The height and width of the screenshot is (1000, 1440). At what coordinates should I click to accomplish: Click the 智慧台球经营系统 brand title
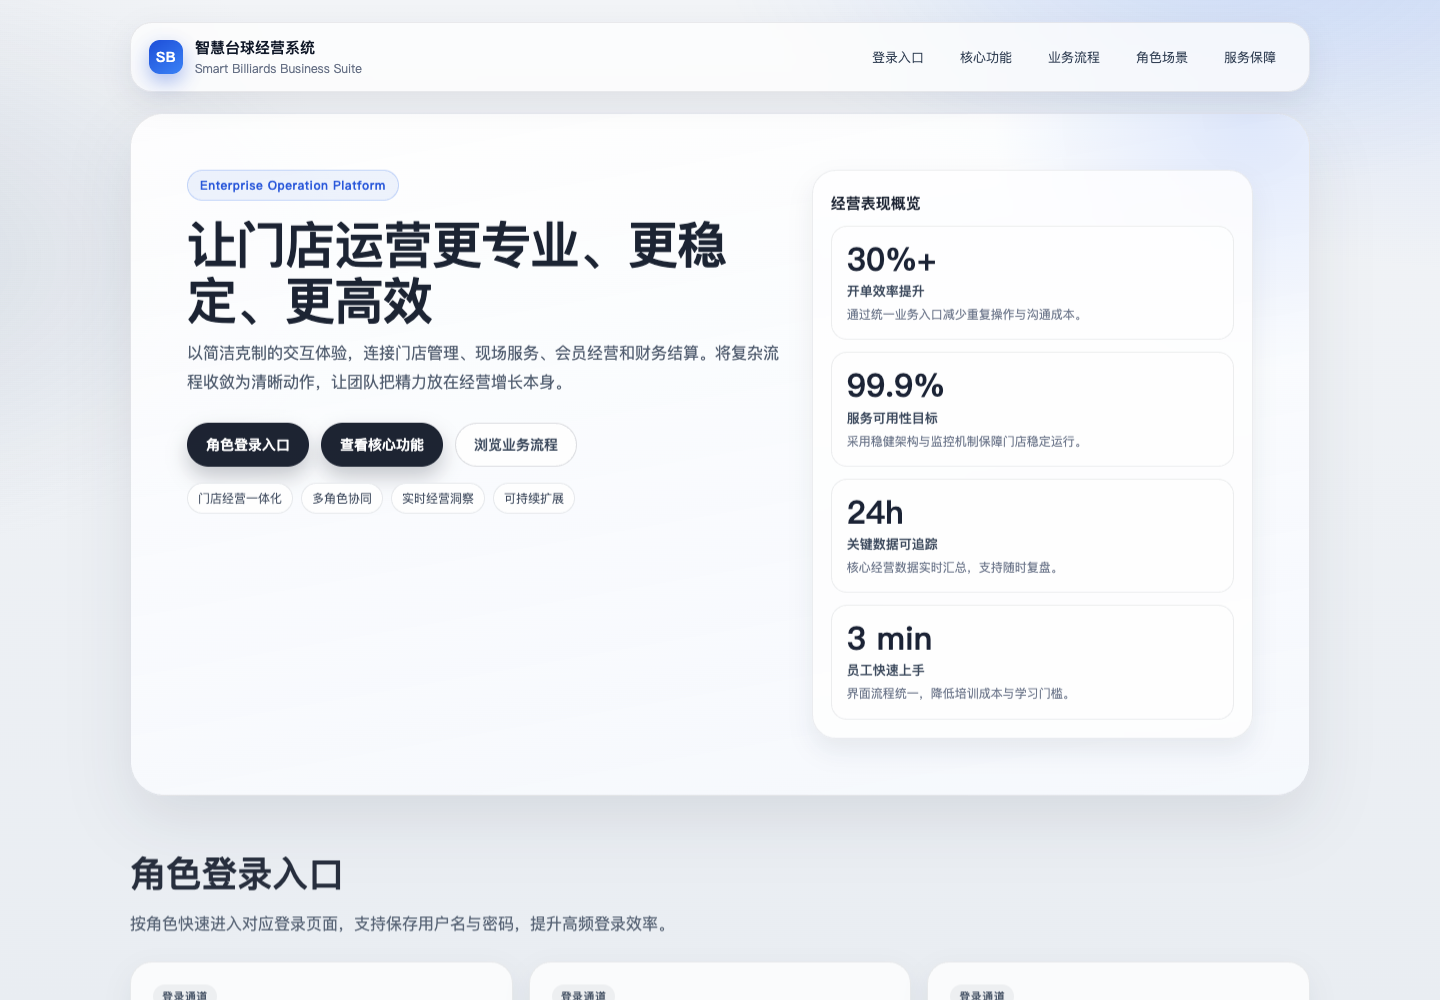(255, 47)
